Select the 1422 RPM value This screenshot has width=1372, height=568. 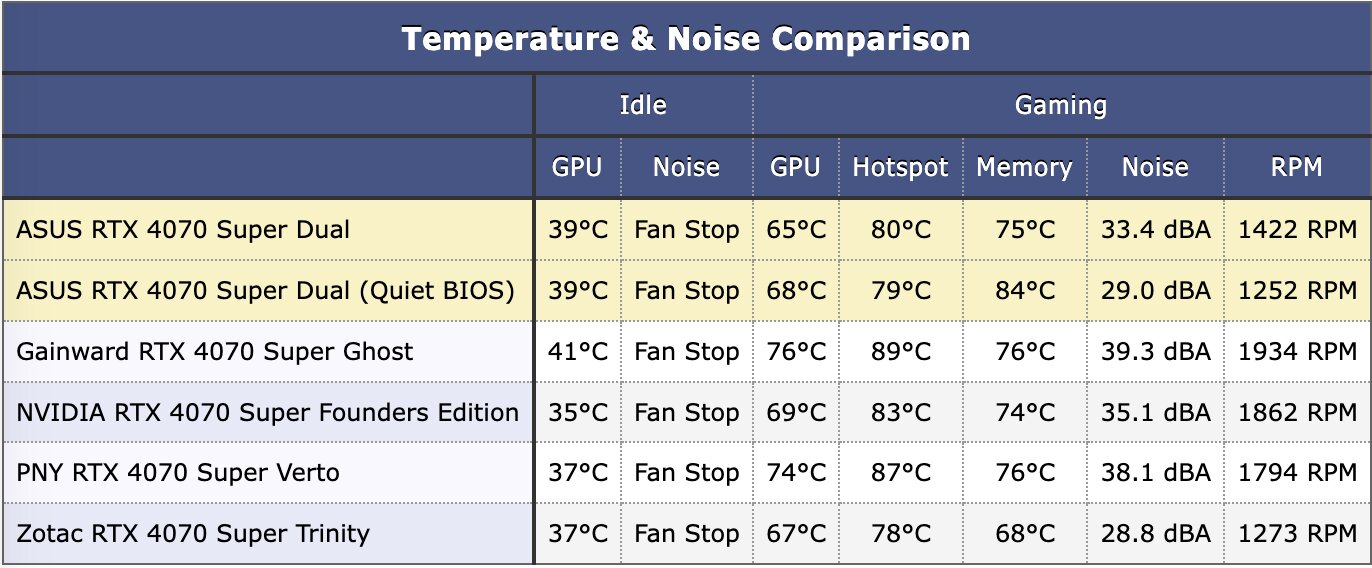pyautogui.click(x=1297, y=230)
